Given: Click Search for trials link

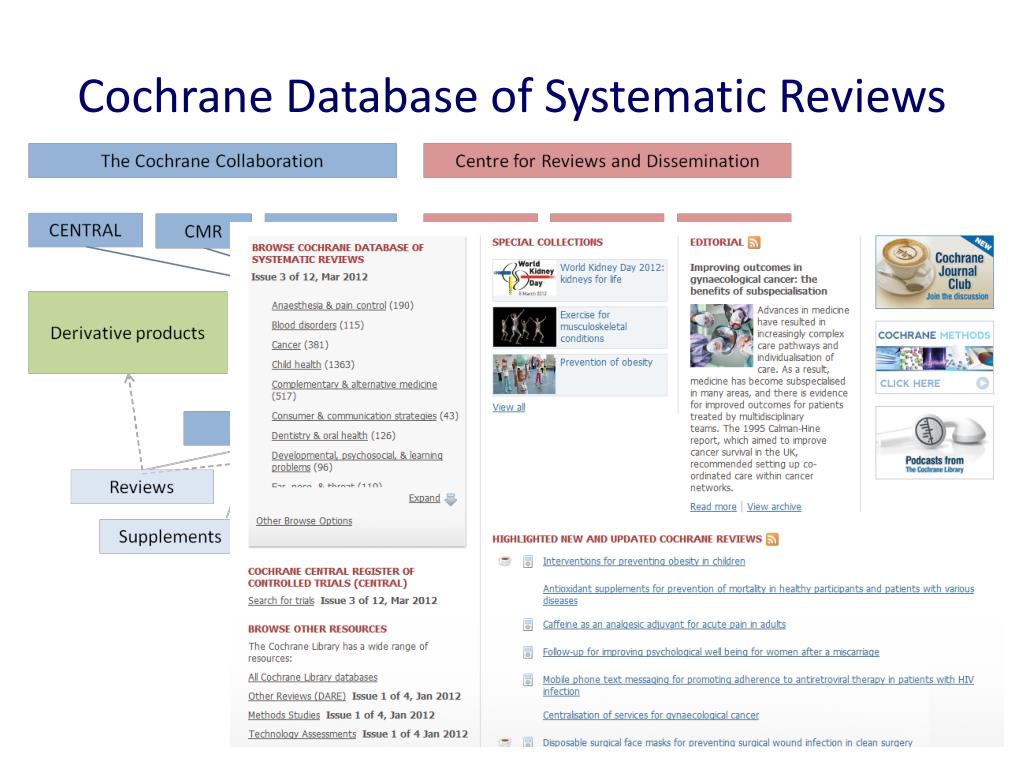Looking at the screenshot, I should coord(281,601).
